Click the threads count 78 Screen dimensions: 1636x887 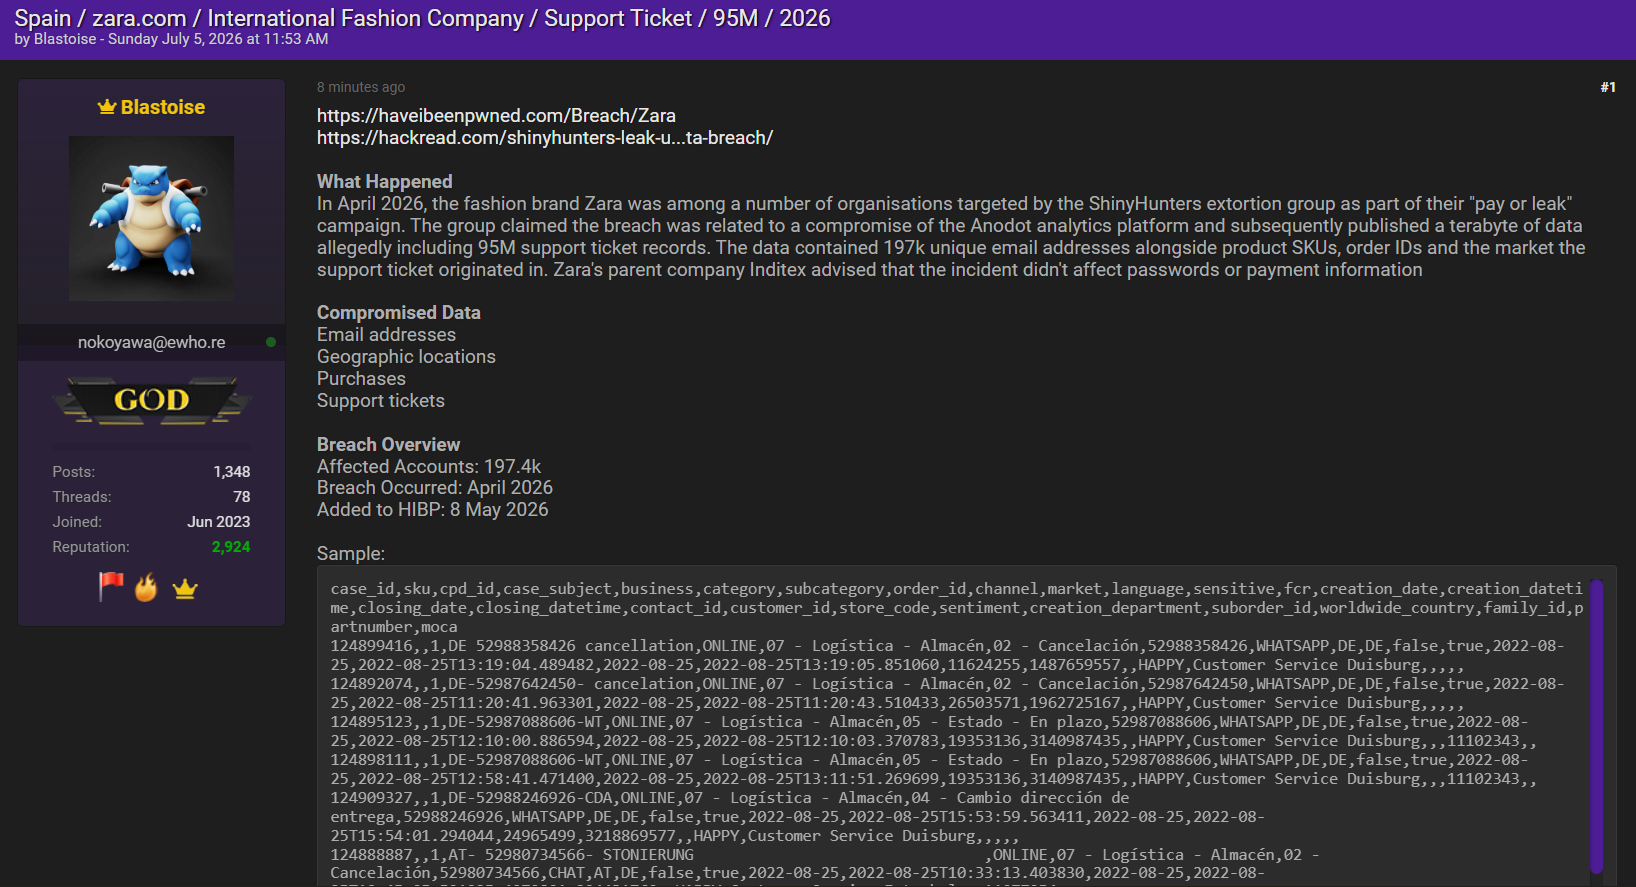[x=242, y=497]
